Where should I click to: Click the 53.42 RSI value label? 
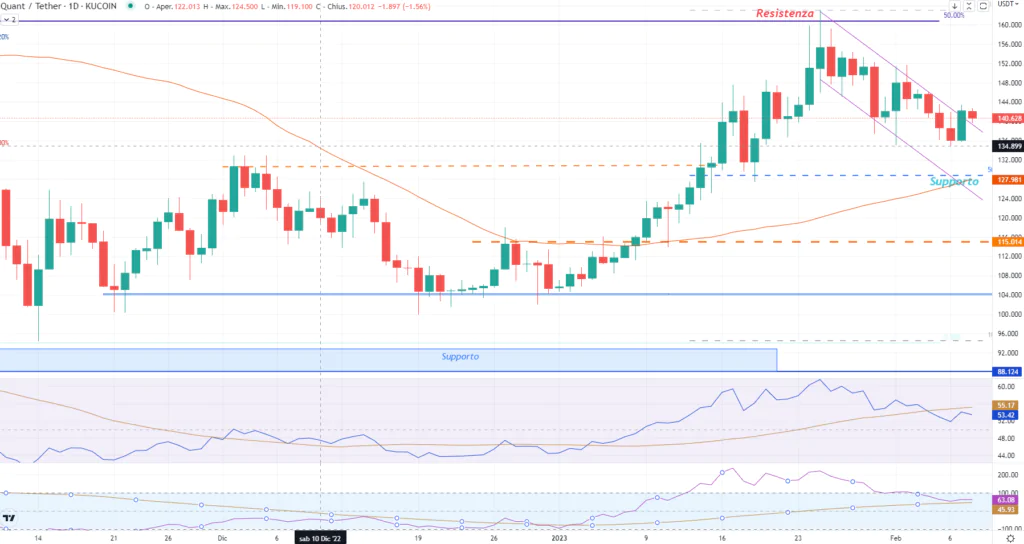pos(1006,415)
